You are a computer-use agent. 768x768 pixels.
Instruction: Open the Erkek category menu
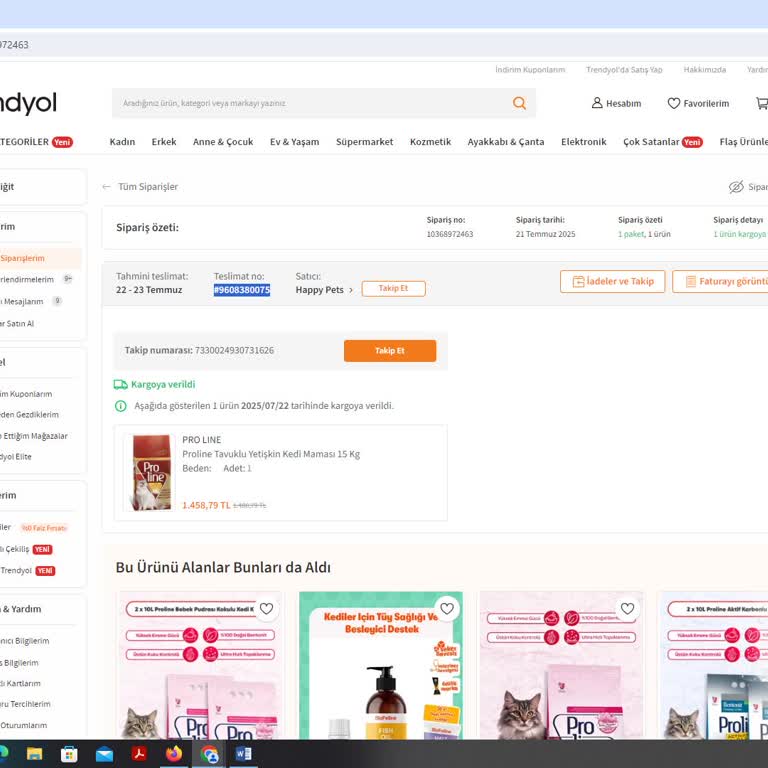tap(164, 142)
